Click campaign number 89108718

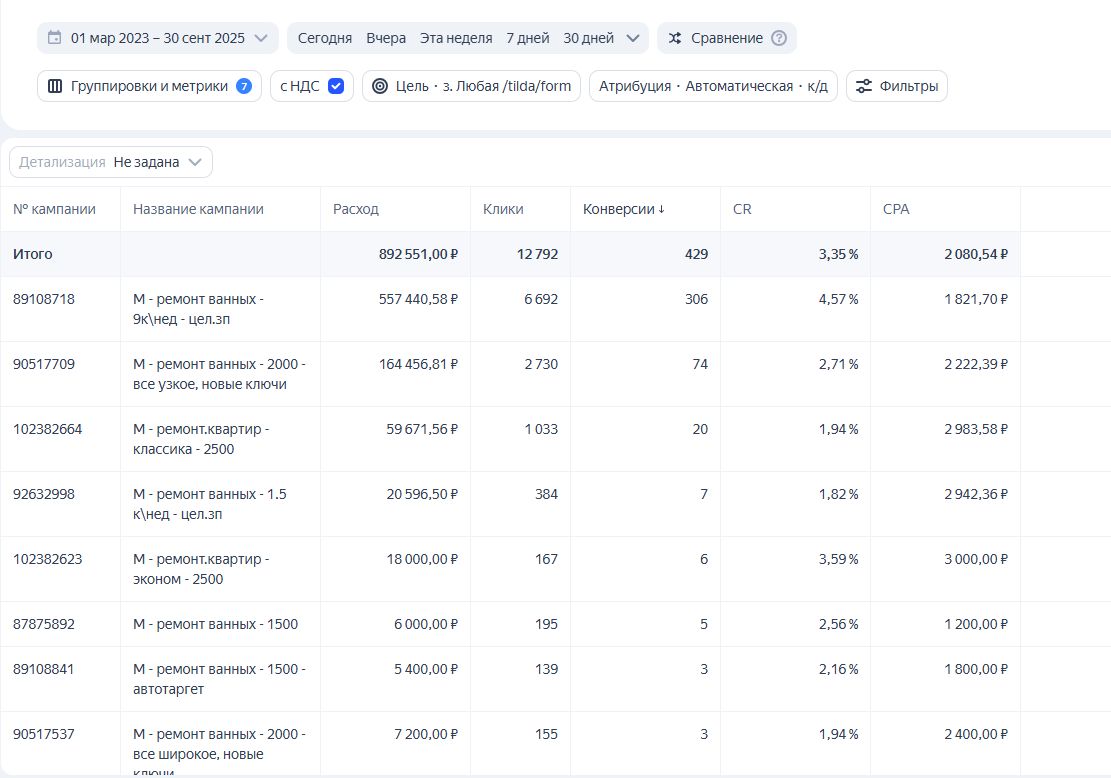43,299
